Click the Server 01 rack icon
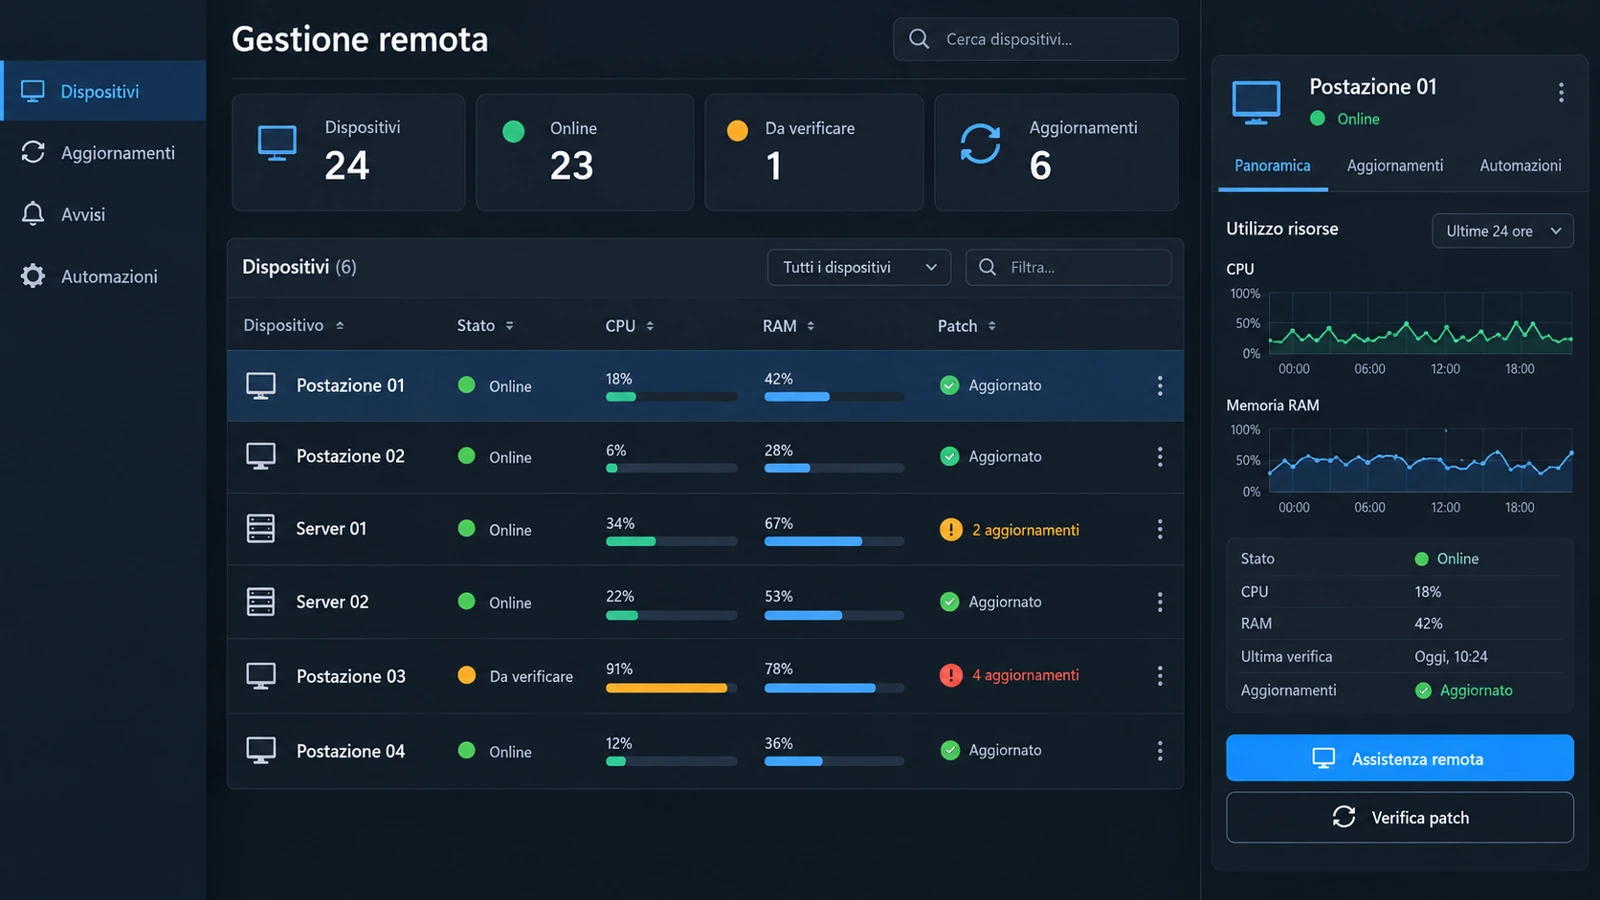Viewport: 1600px width, 900px height. [x=261, y=528]
